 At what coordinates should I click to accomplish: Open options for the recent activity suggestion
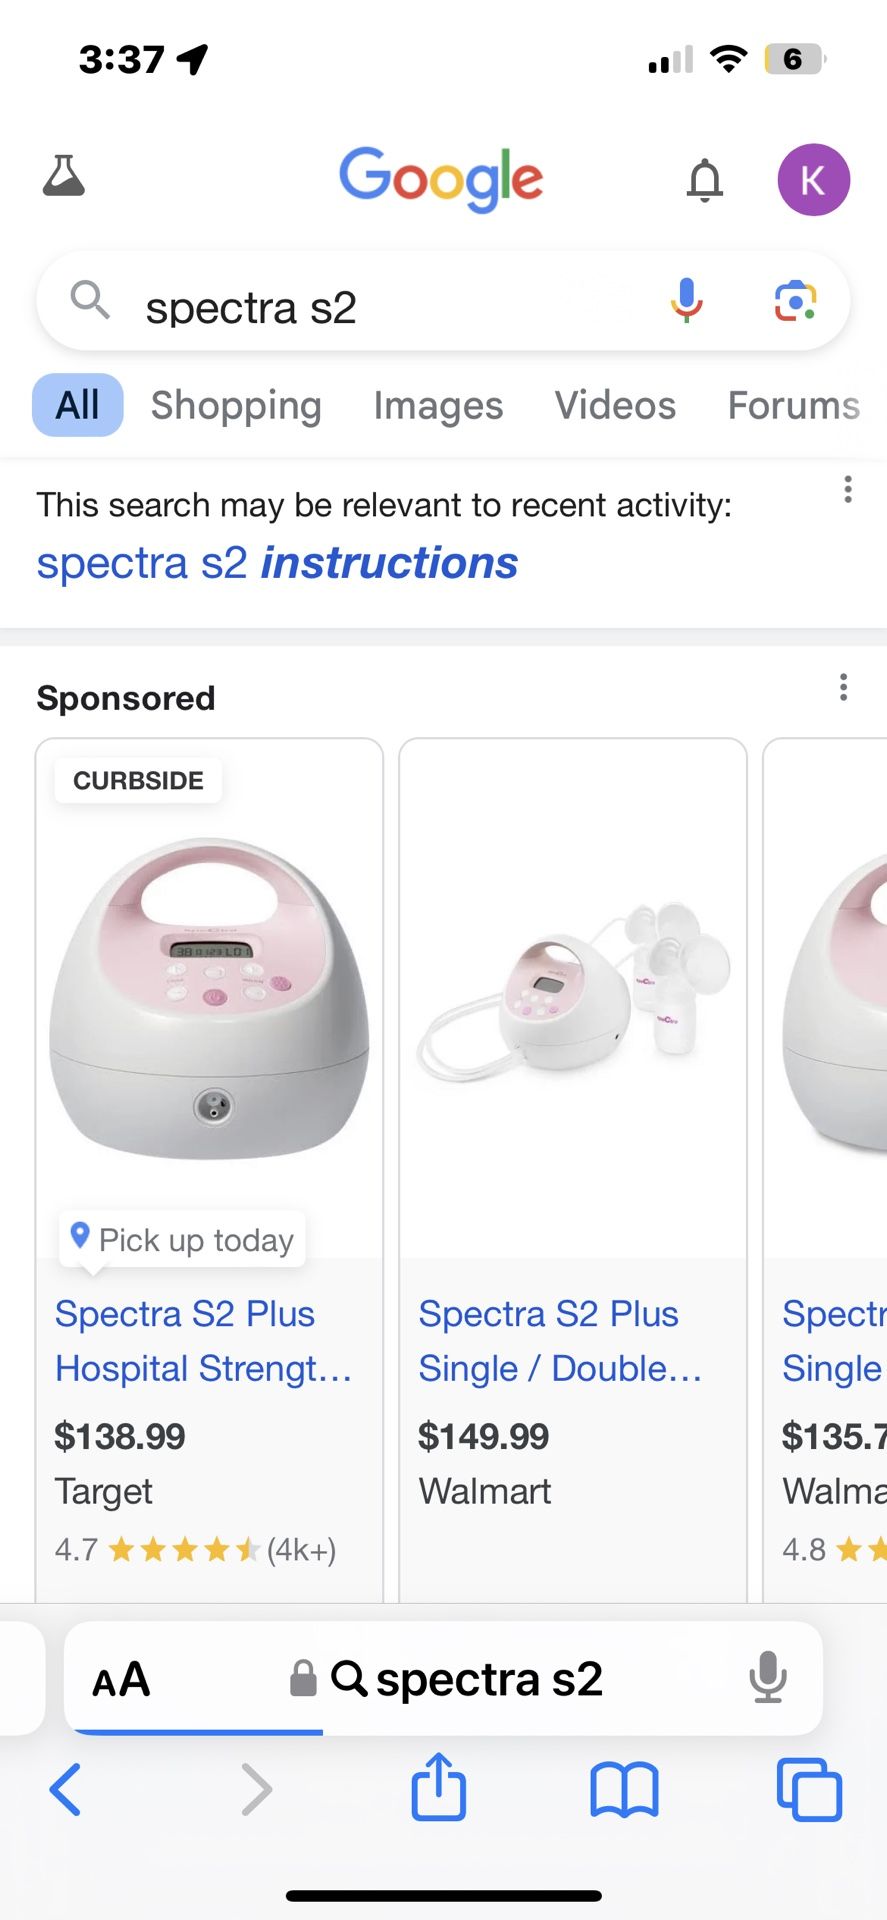tap(848, 489)
